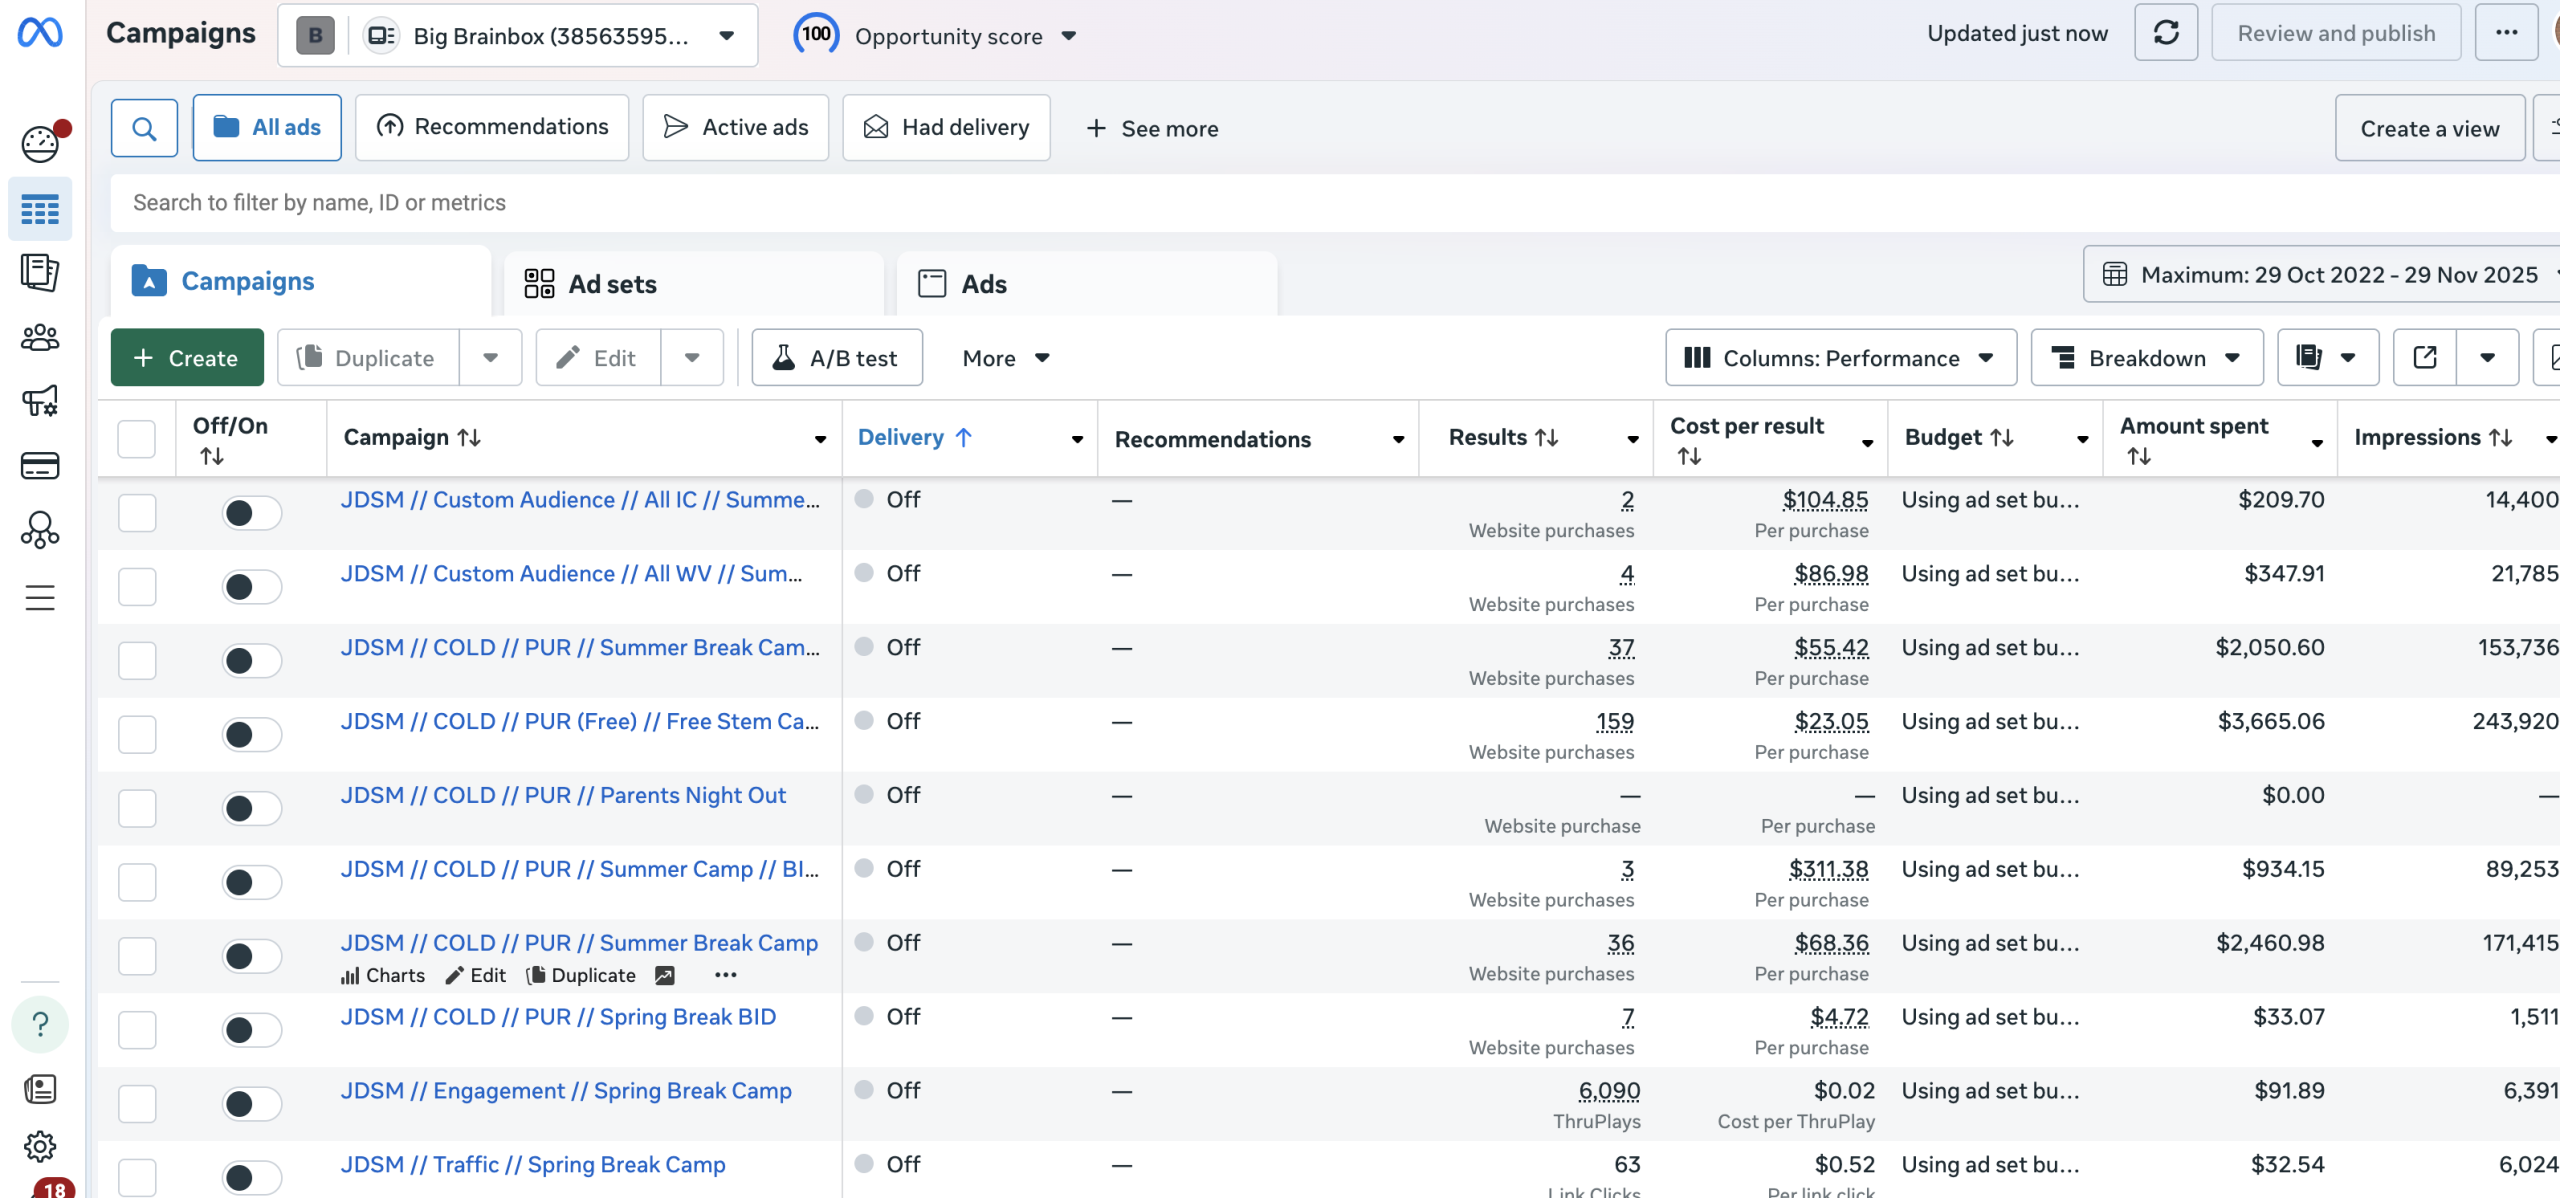The image size is (2560, 1198).
Task: Open Columns: Performance dropdown
Action: tap(1840, 357)
